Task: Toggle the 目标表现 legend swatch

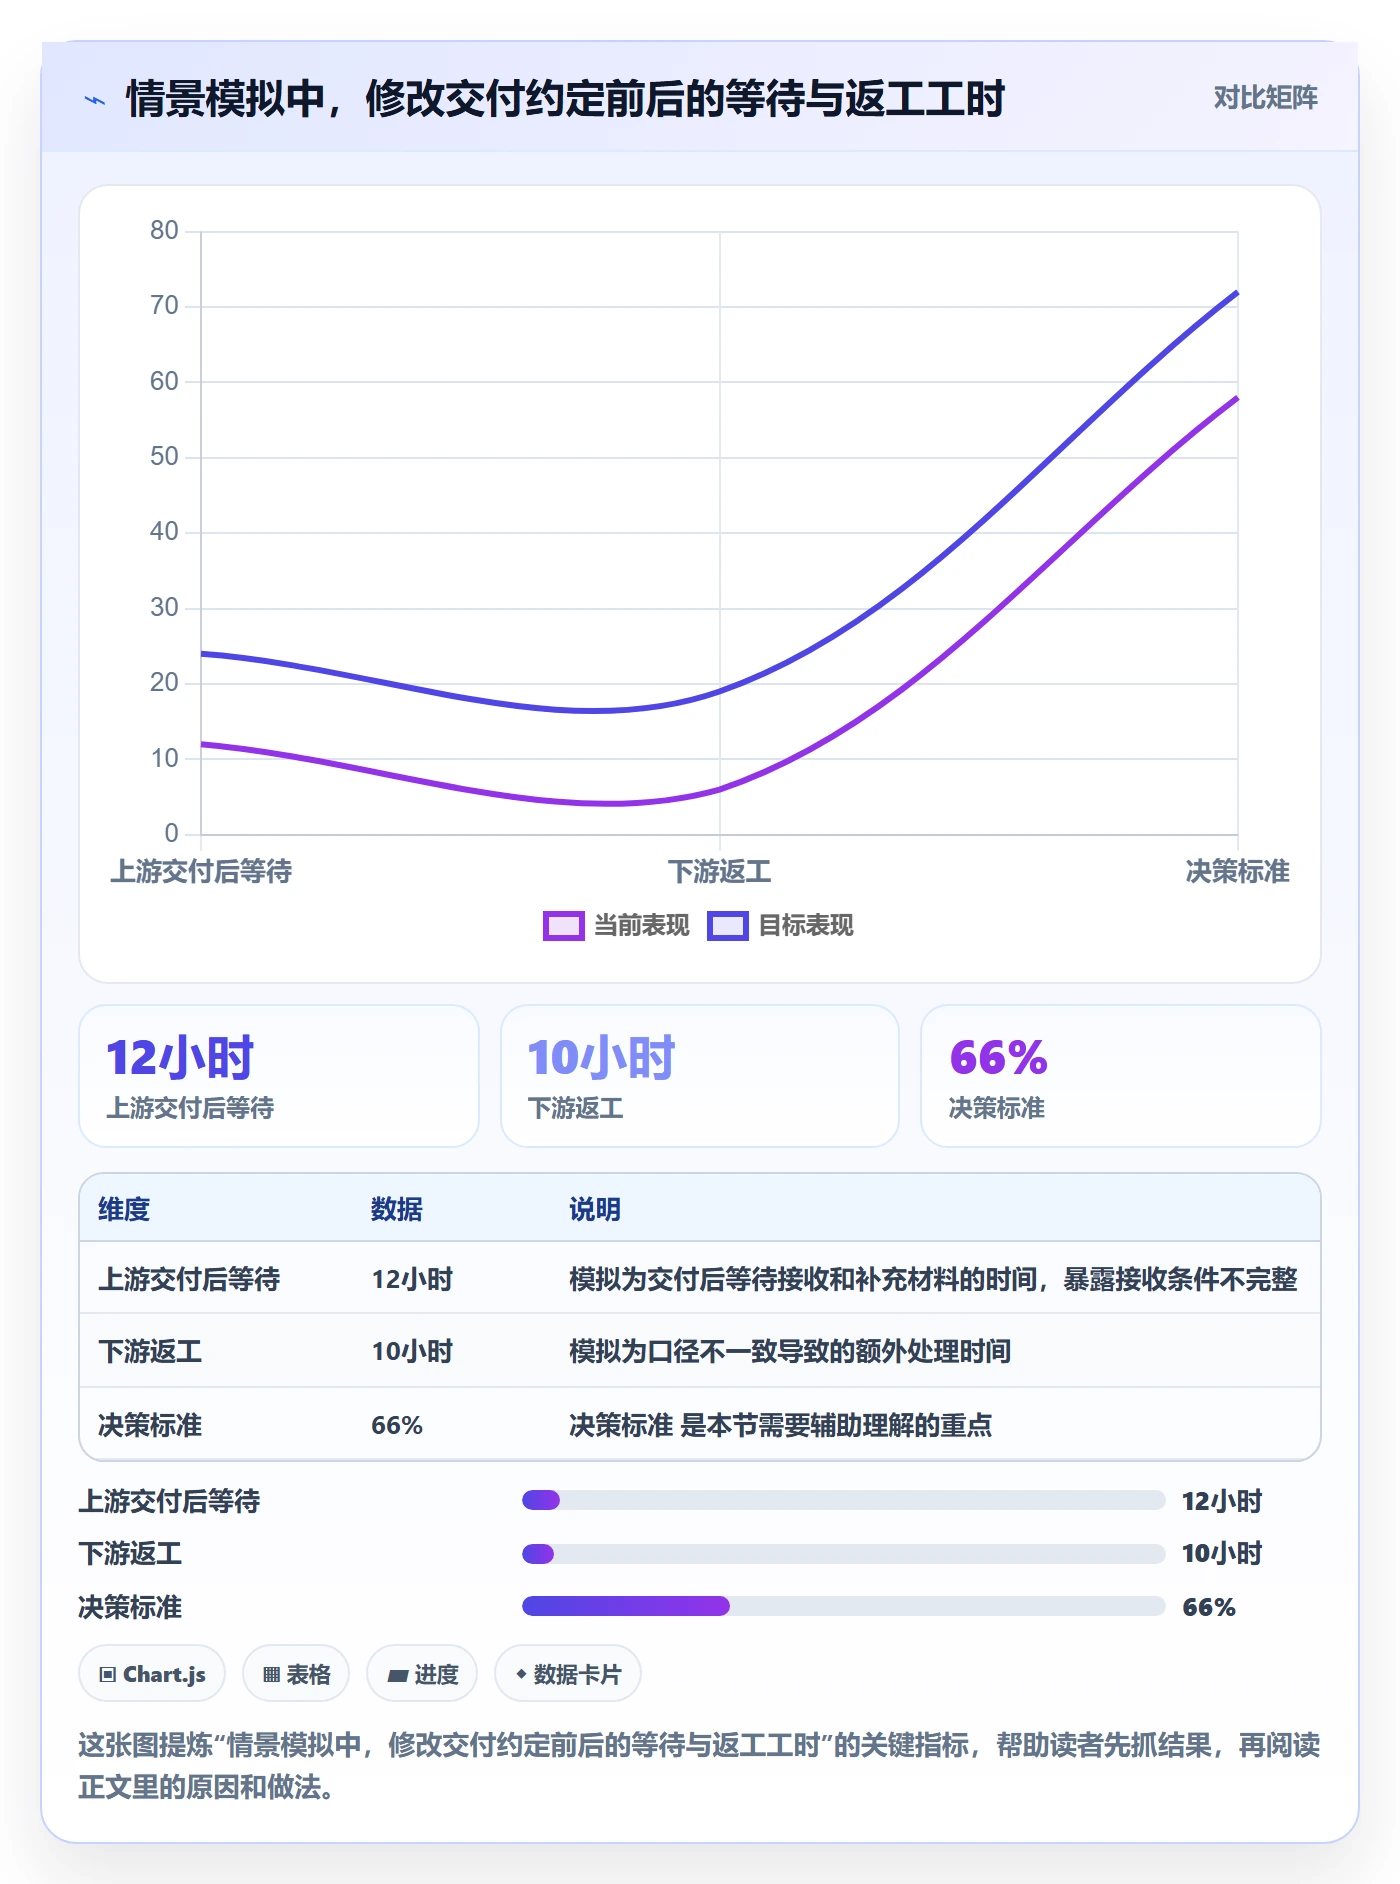Action: [728, 926]
